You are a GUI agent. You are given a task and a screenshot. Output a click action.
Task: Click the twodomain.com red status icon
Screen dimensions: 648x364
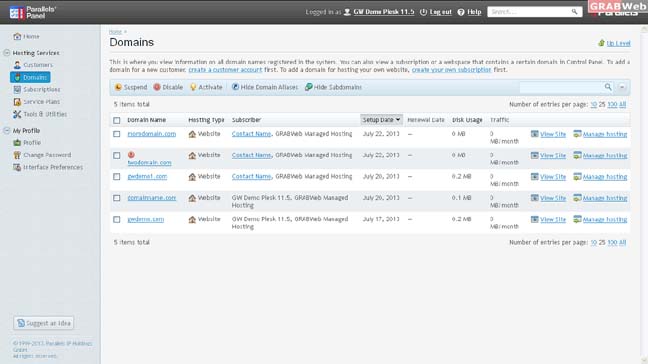click(131, 155)
